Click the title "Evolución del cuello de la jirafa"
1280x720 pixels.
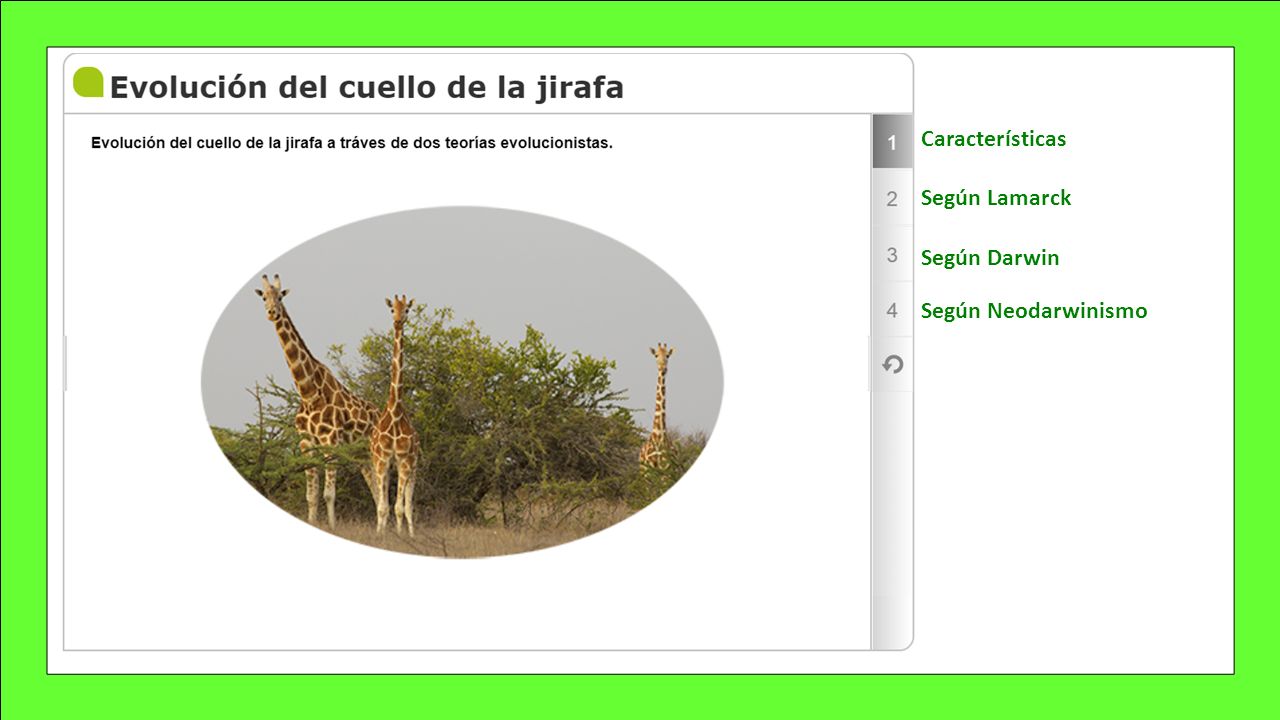click(366, 87)
